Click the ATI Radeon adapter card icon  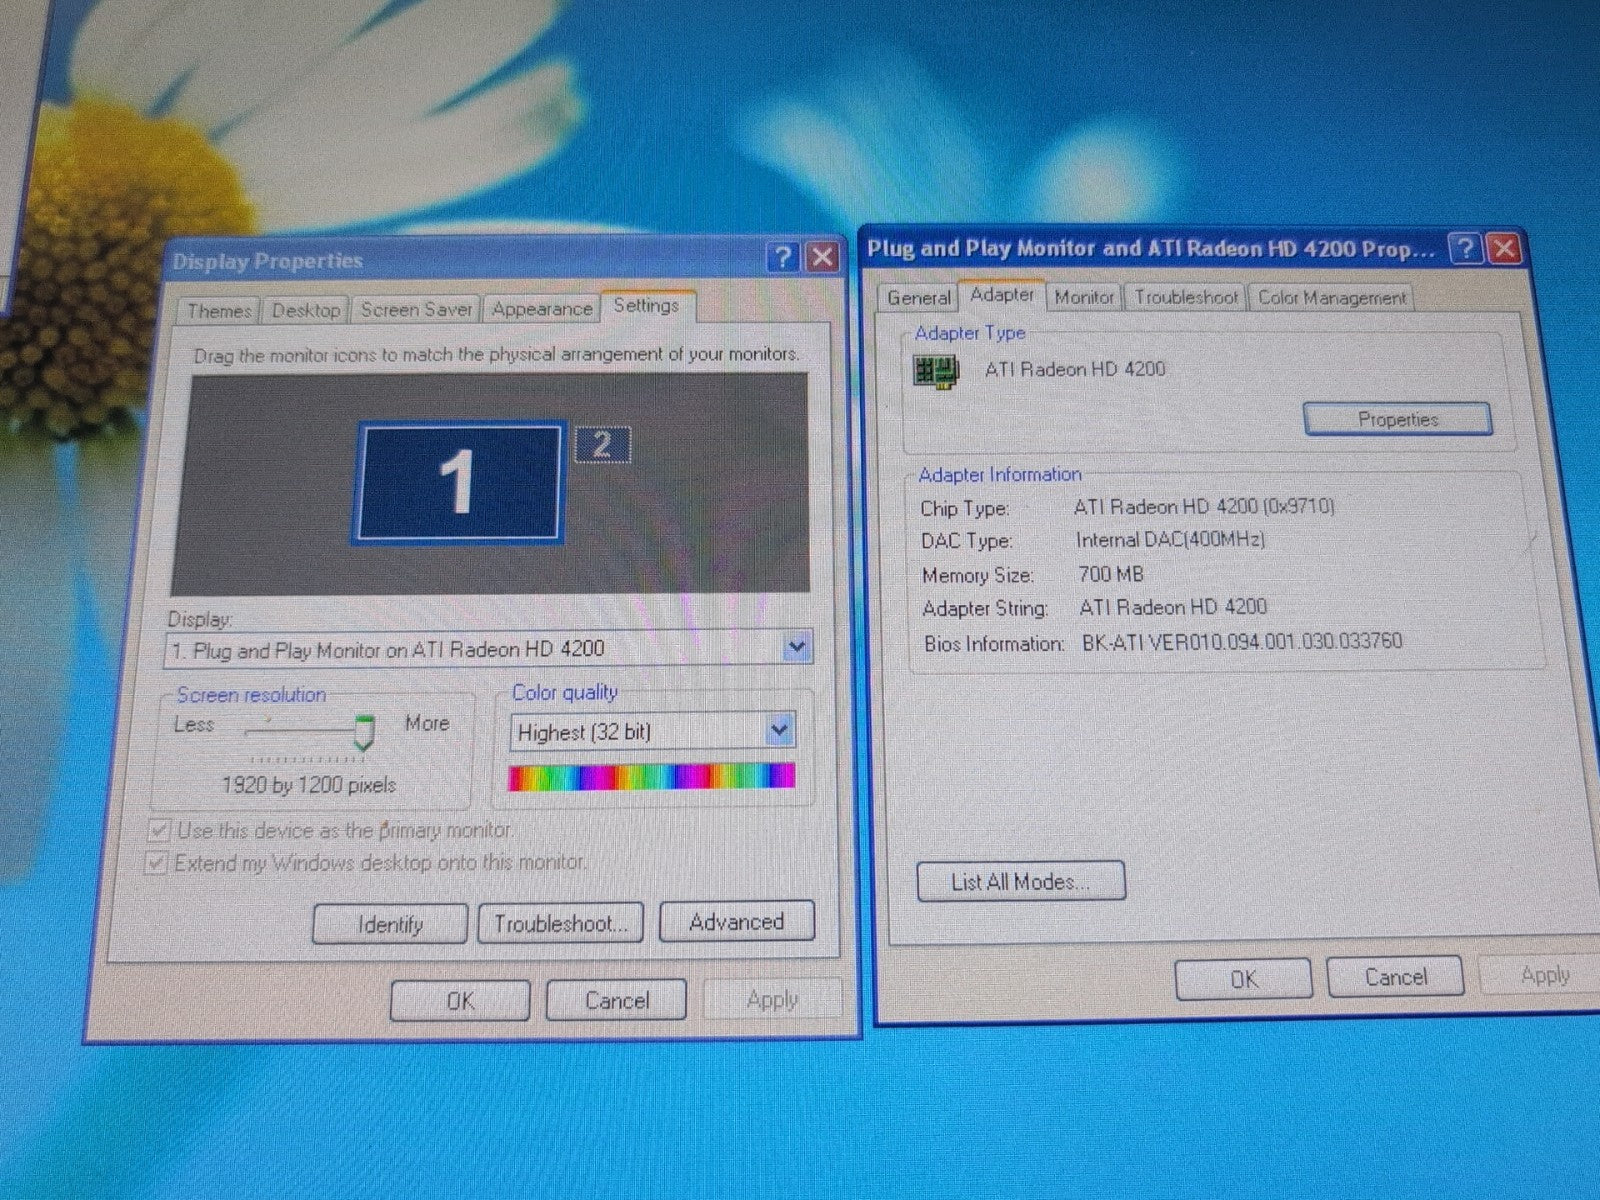point(937,371)
